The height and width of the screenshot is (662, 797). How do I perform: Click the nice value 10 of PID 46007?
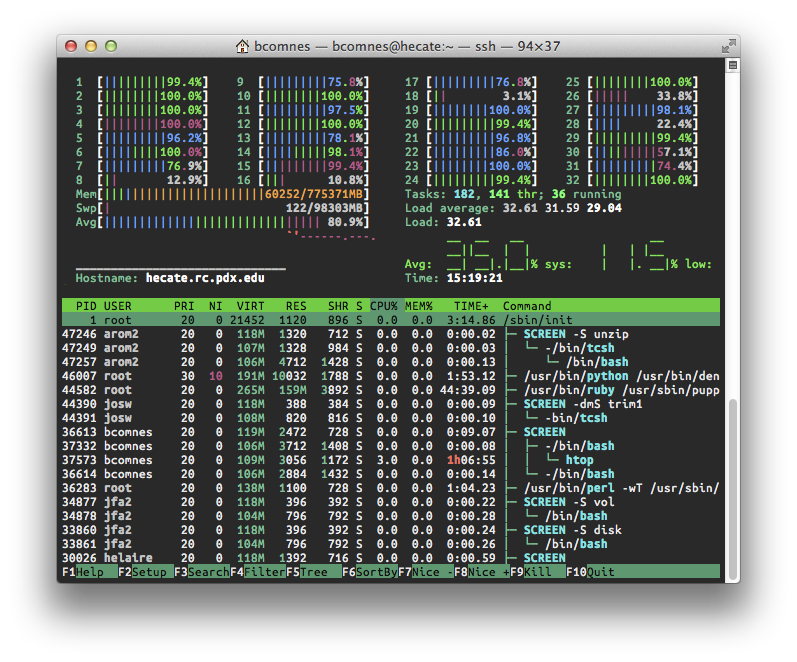216,376
